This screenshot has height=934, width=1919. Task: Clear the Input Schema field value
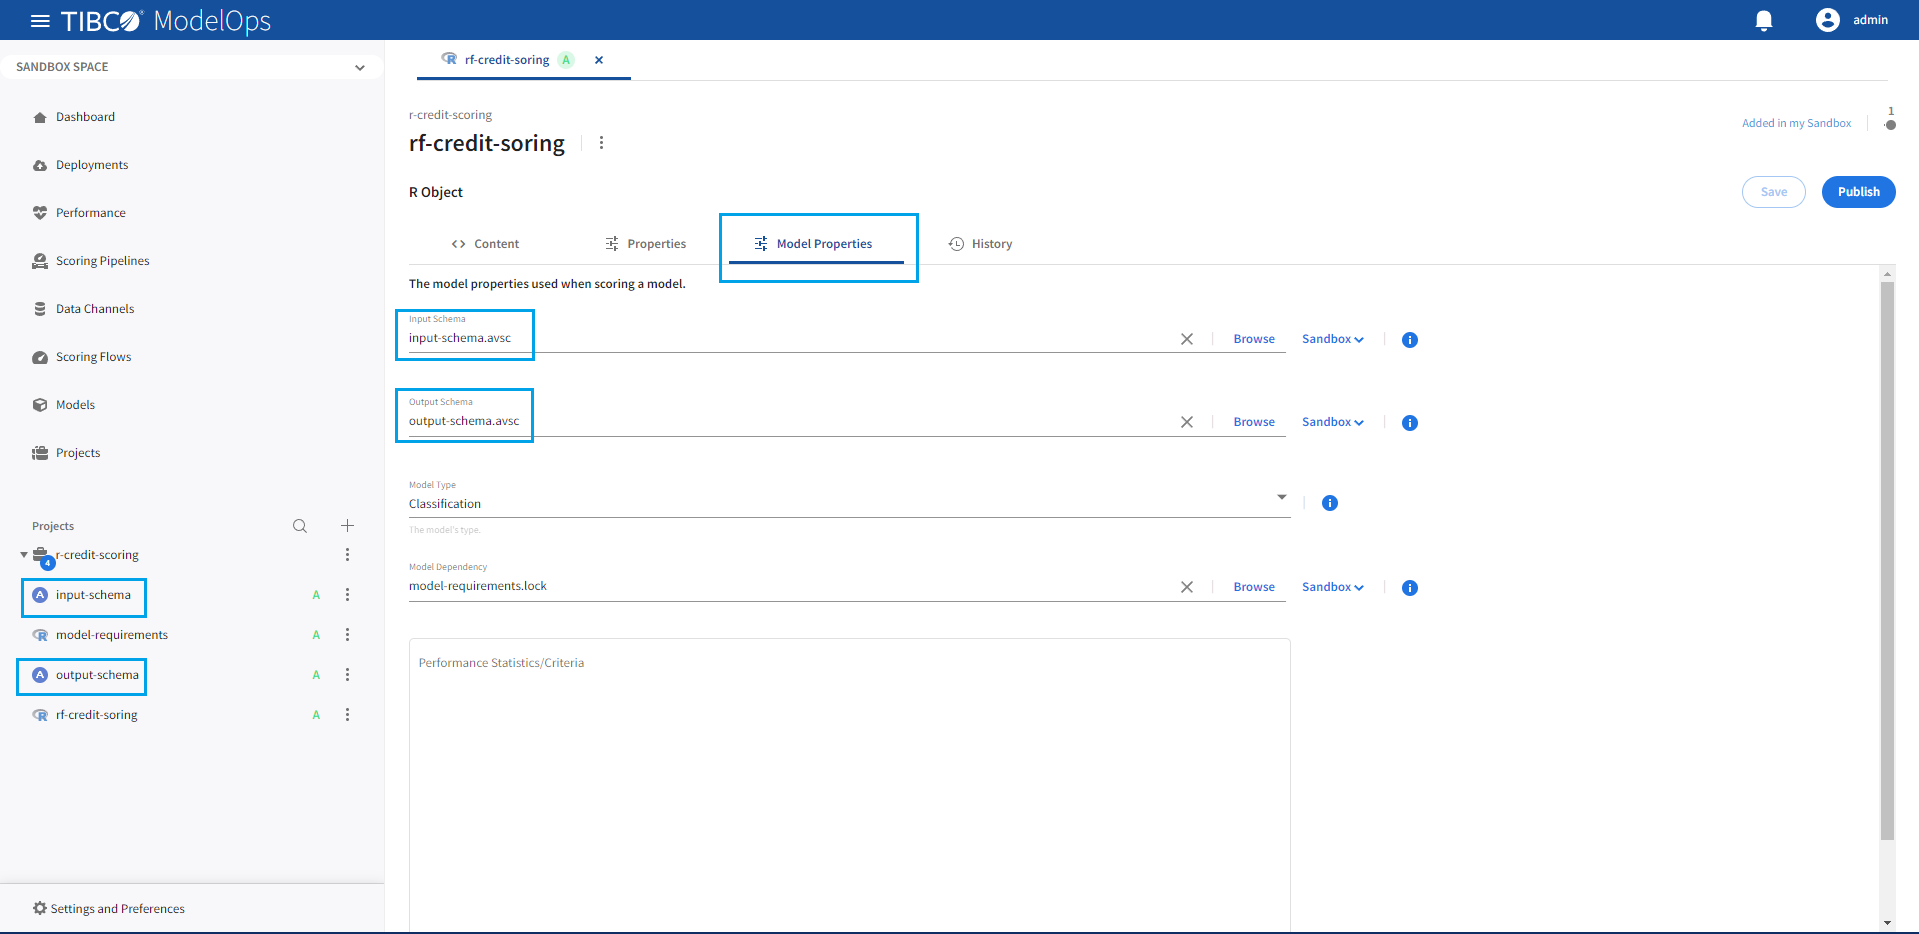(1186, 339)
